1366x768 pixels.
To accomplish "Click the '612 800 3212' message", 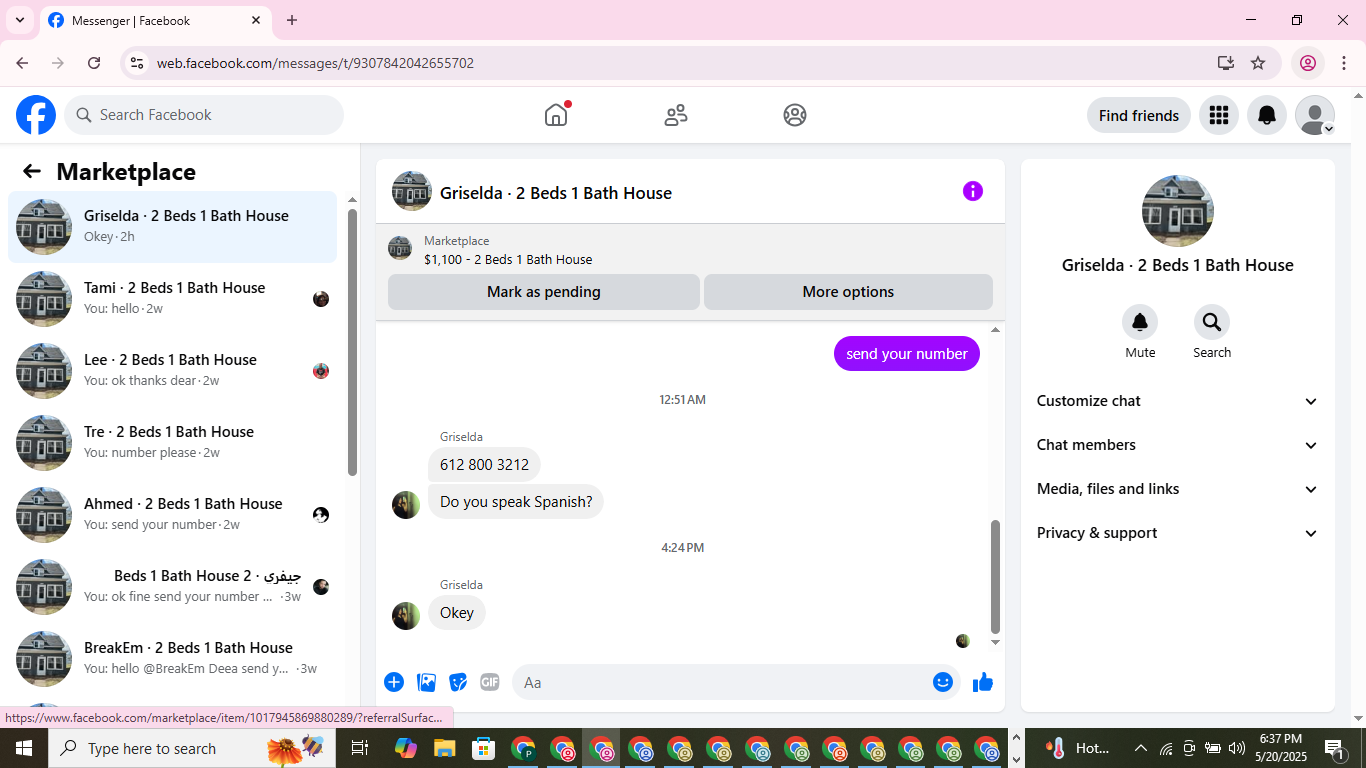I will coord(484,464).
